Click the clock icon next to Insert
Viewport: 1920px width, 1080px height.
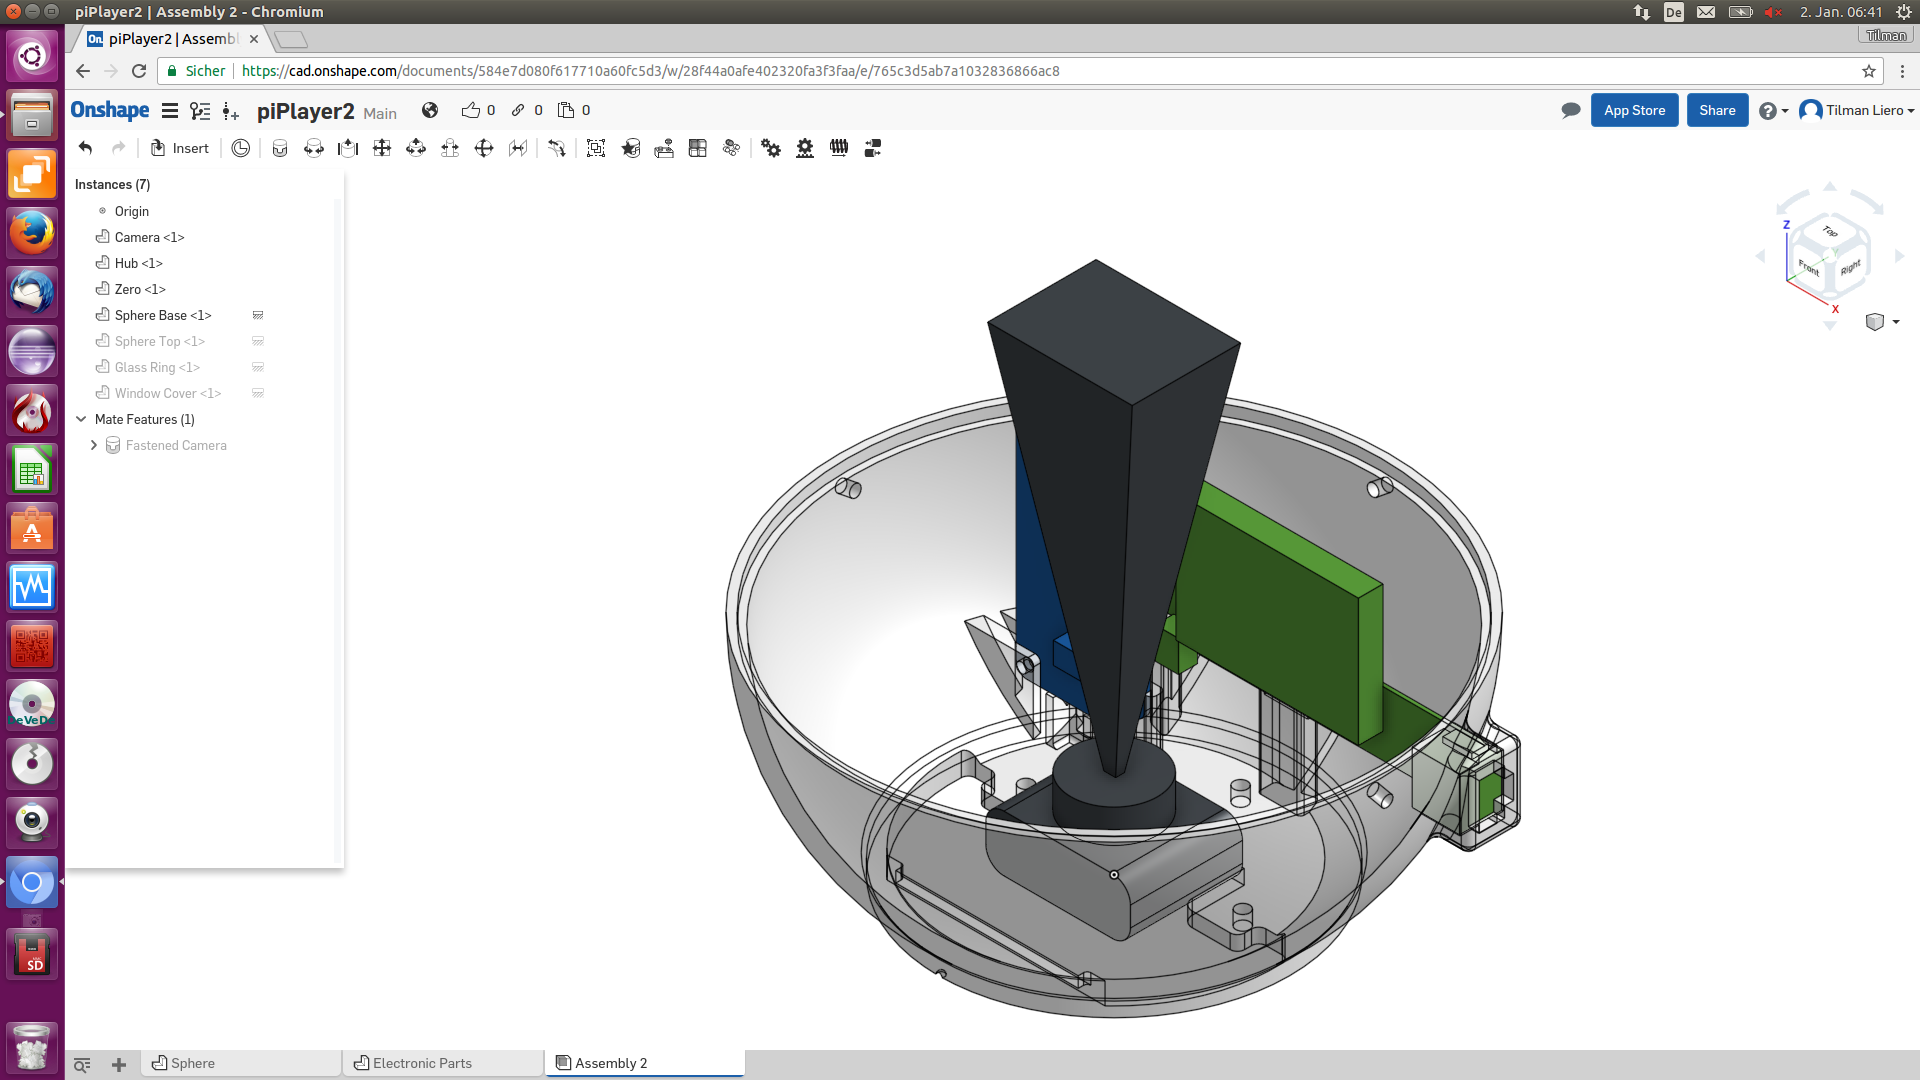coord(241,148)
